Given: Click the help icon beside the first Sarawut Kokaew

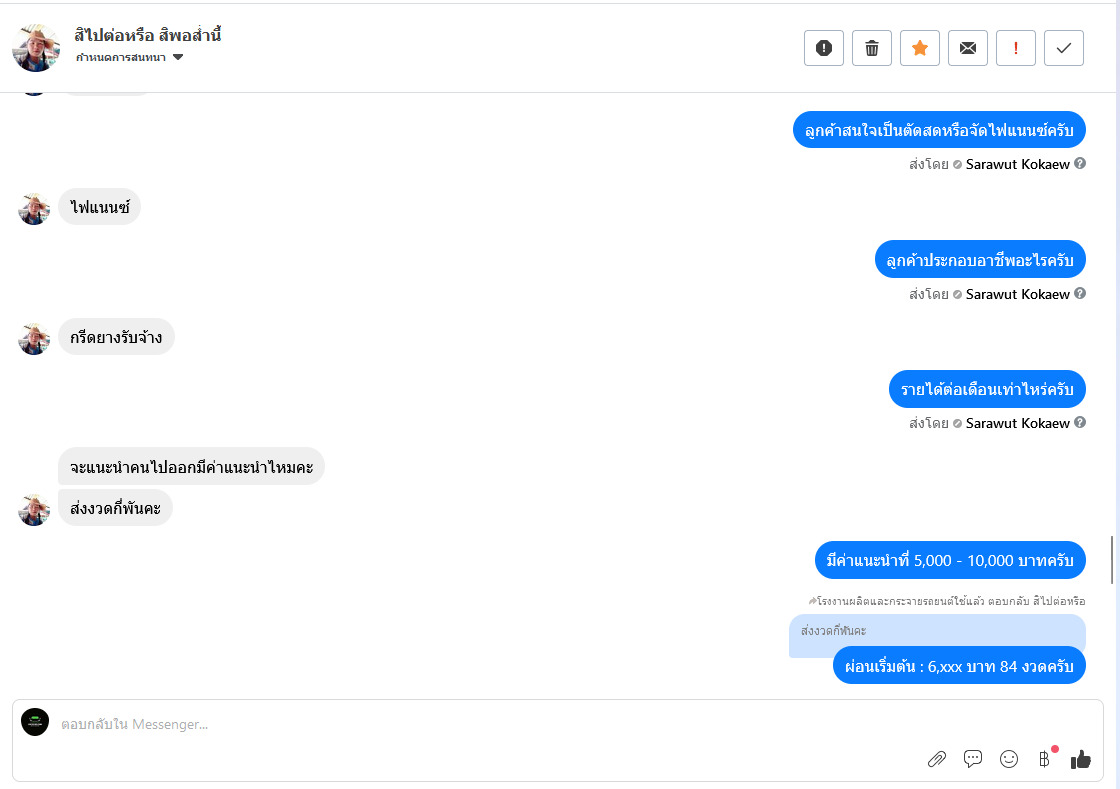Looking at the screenshot, I should (1080, 163).
